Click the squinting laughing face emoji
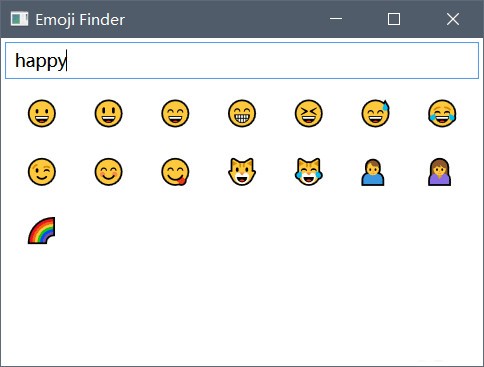484x367 pixels. [x=309, y=113]
